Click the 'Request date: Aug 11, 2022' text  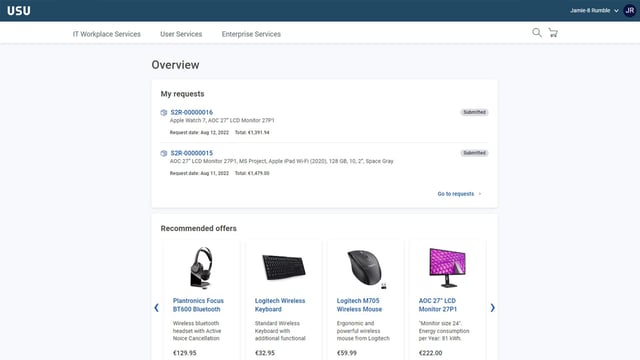pyautogui.click(x=199, y=173)
